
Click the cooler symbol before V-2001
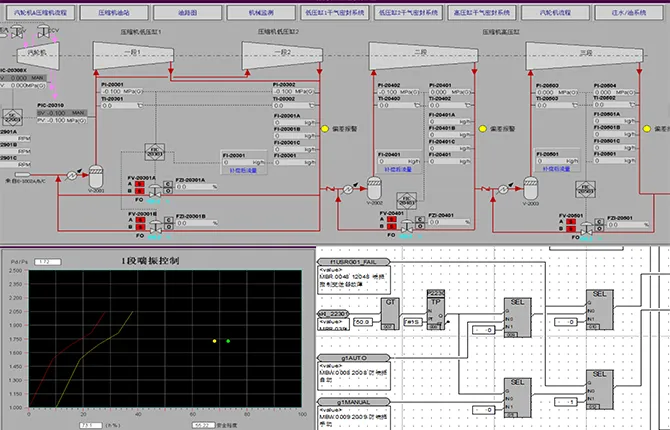pos(72,176)
